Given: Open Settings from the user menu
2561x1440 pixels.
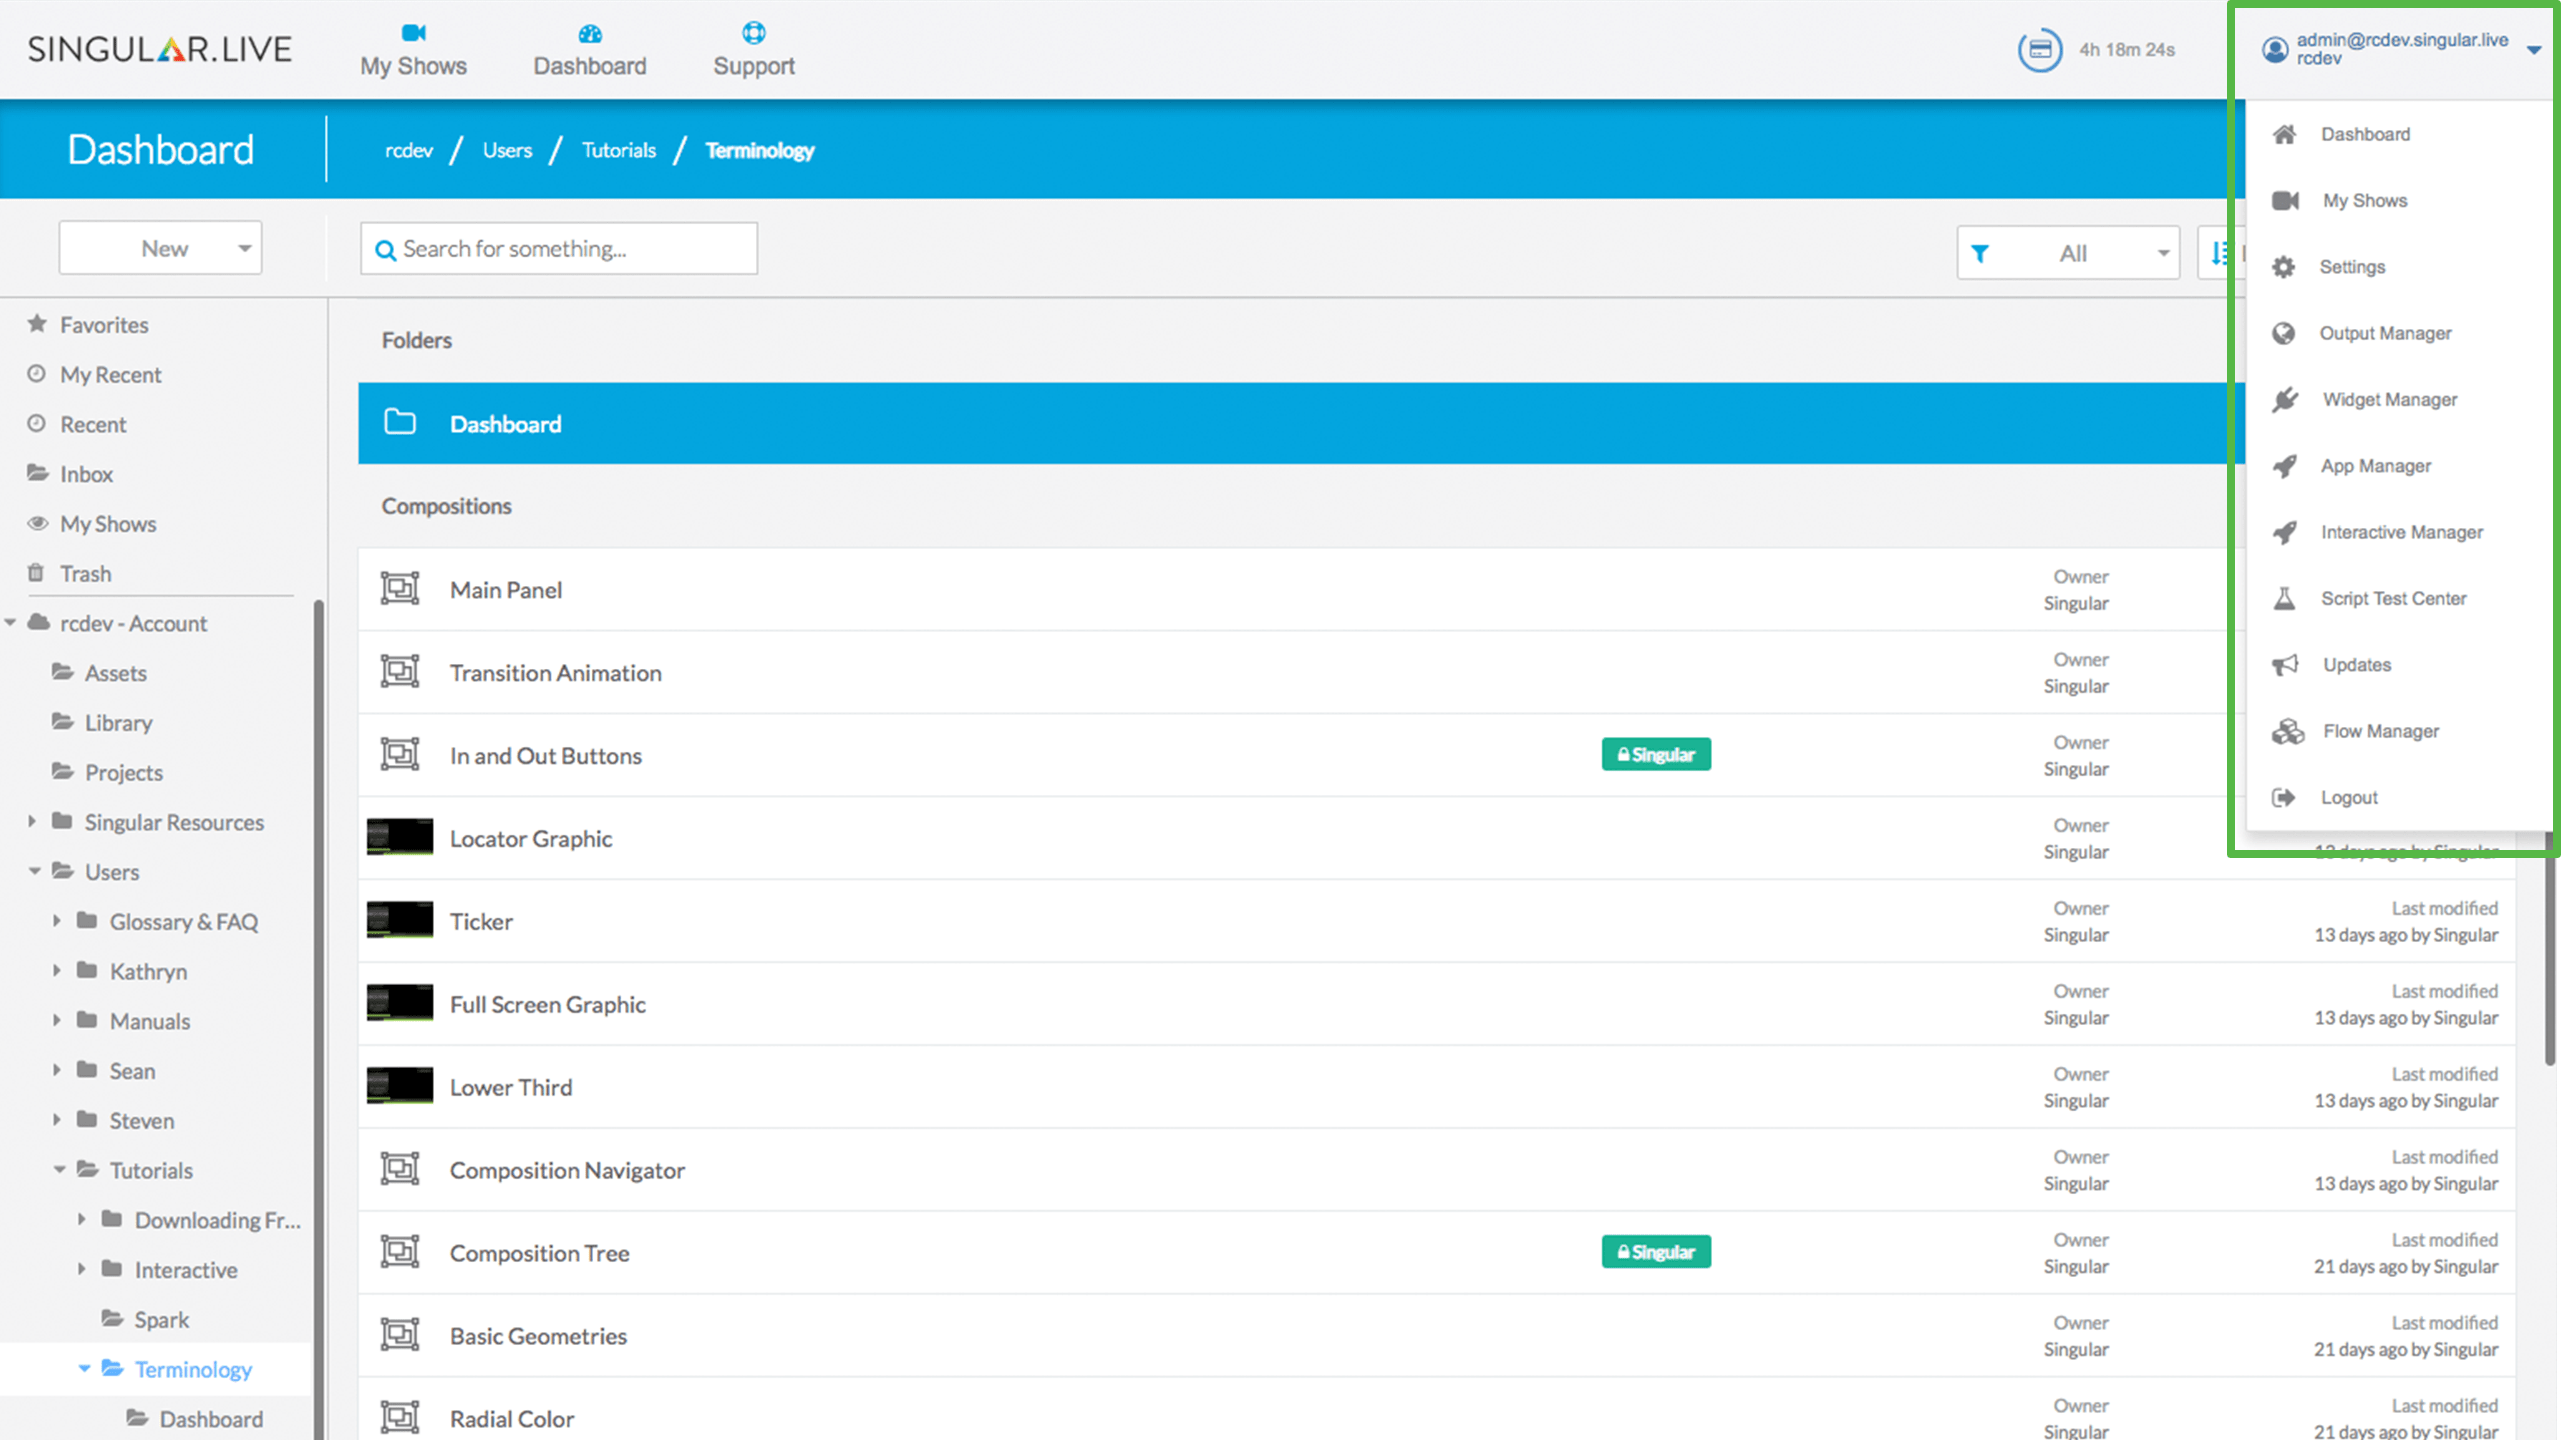Looking at the screenshot, I should tap(2352, 267).
